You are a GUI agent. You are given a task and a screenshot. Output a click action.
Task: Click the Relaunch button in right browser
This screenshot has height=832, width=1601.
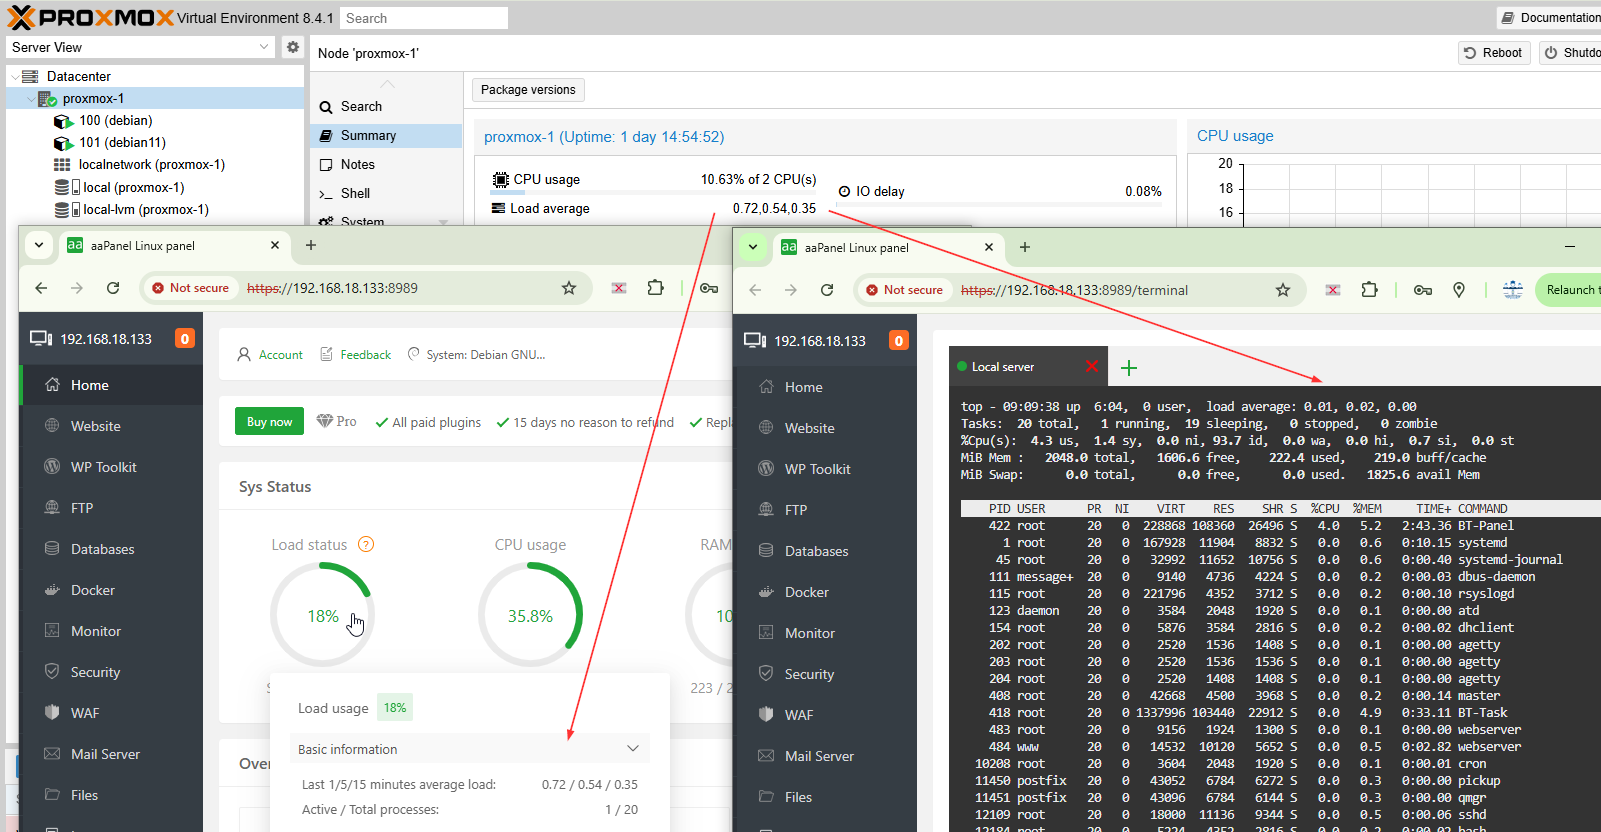[x=1569, y=290]
